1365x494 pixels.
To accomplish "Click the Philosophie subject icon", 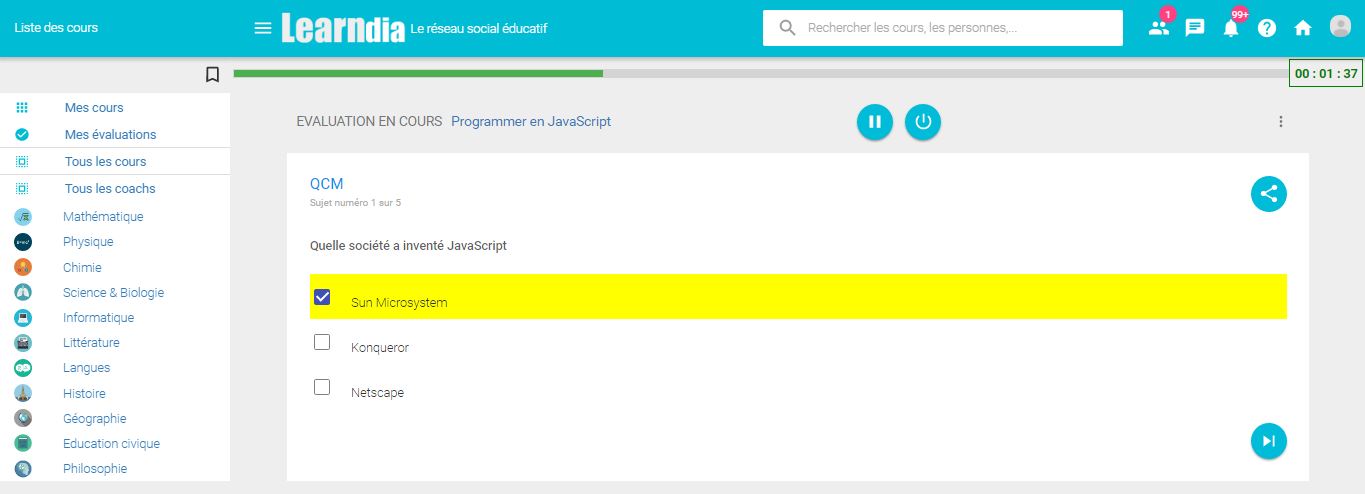I will click(23, 468).
